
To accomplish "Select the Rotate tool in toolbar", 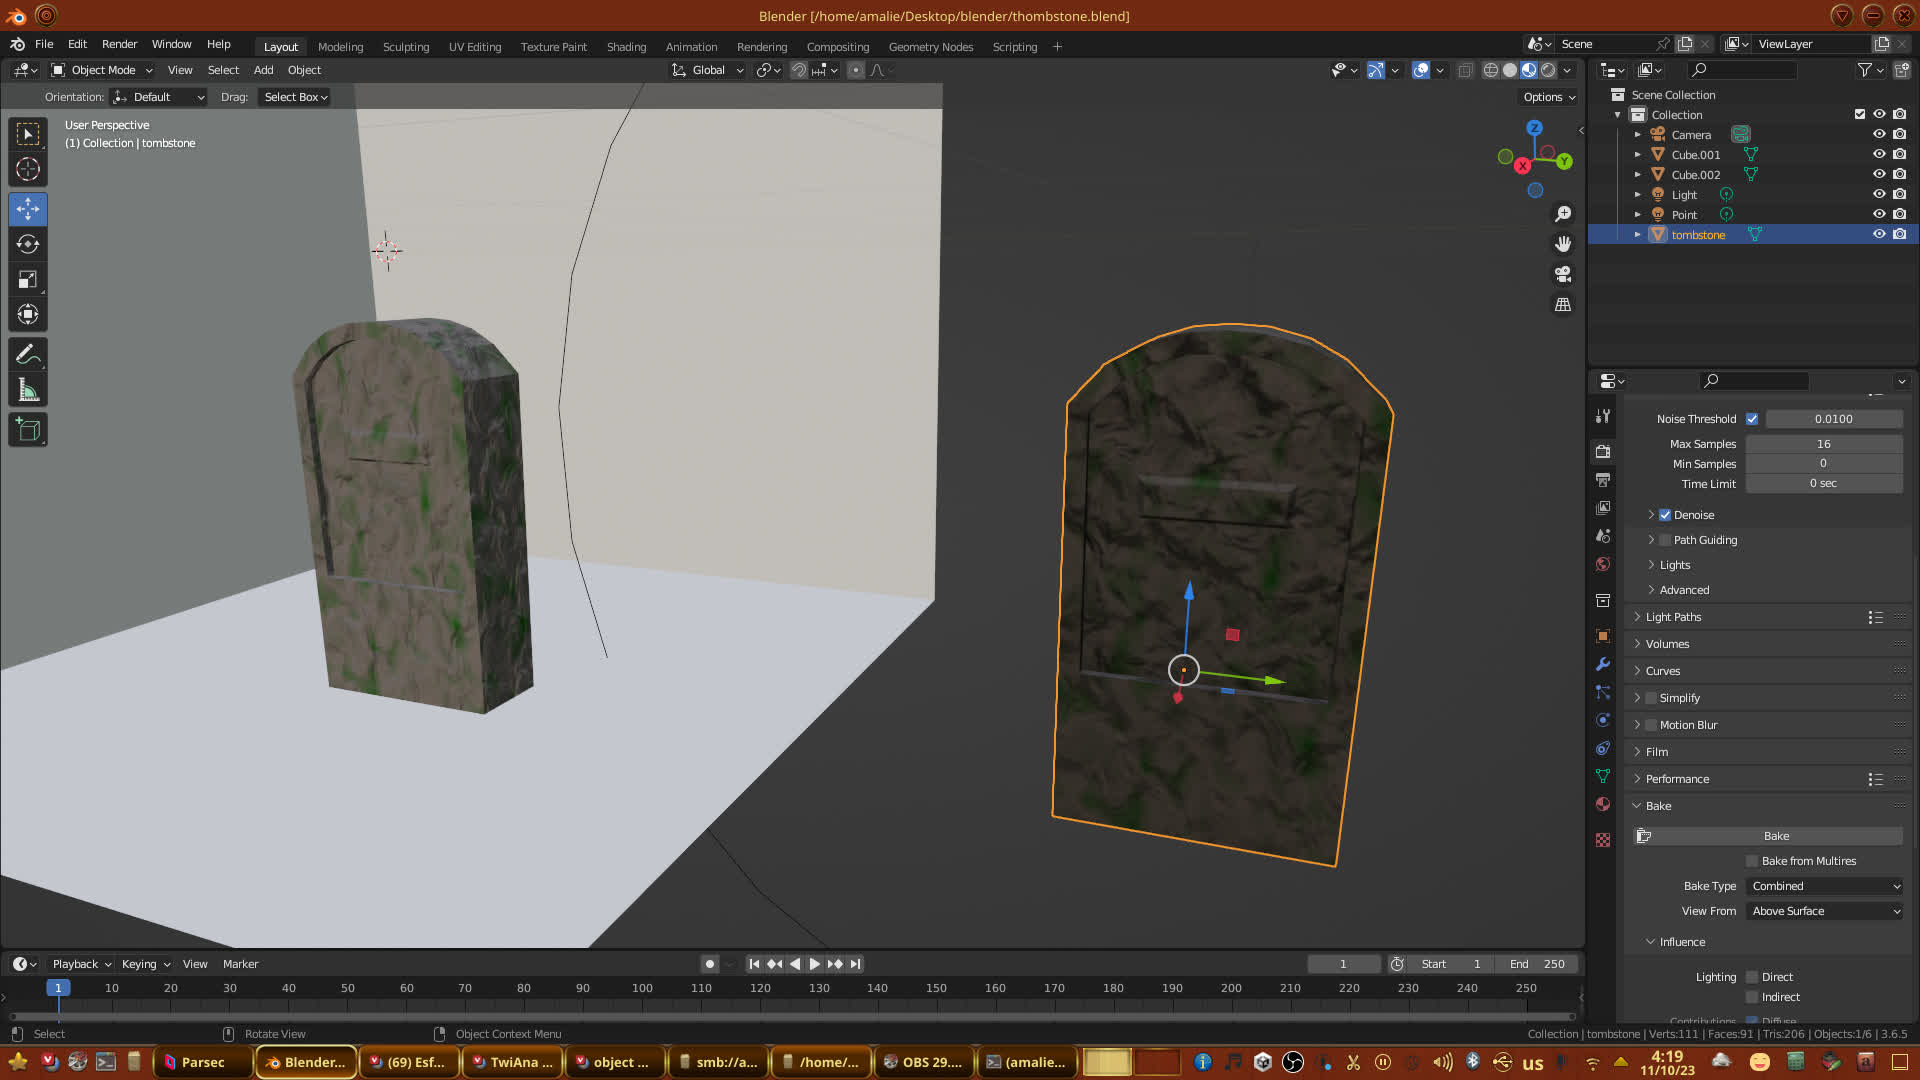I will click(x=28, y=245).
